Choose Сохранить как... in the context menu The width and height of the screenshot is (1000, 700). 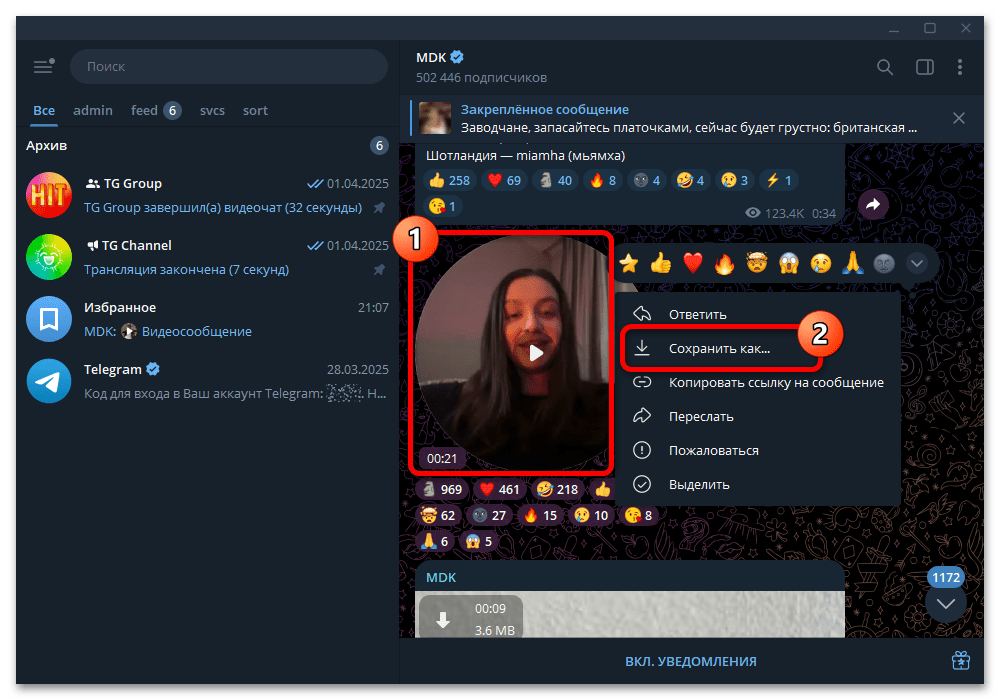tap(760, 348)
